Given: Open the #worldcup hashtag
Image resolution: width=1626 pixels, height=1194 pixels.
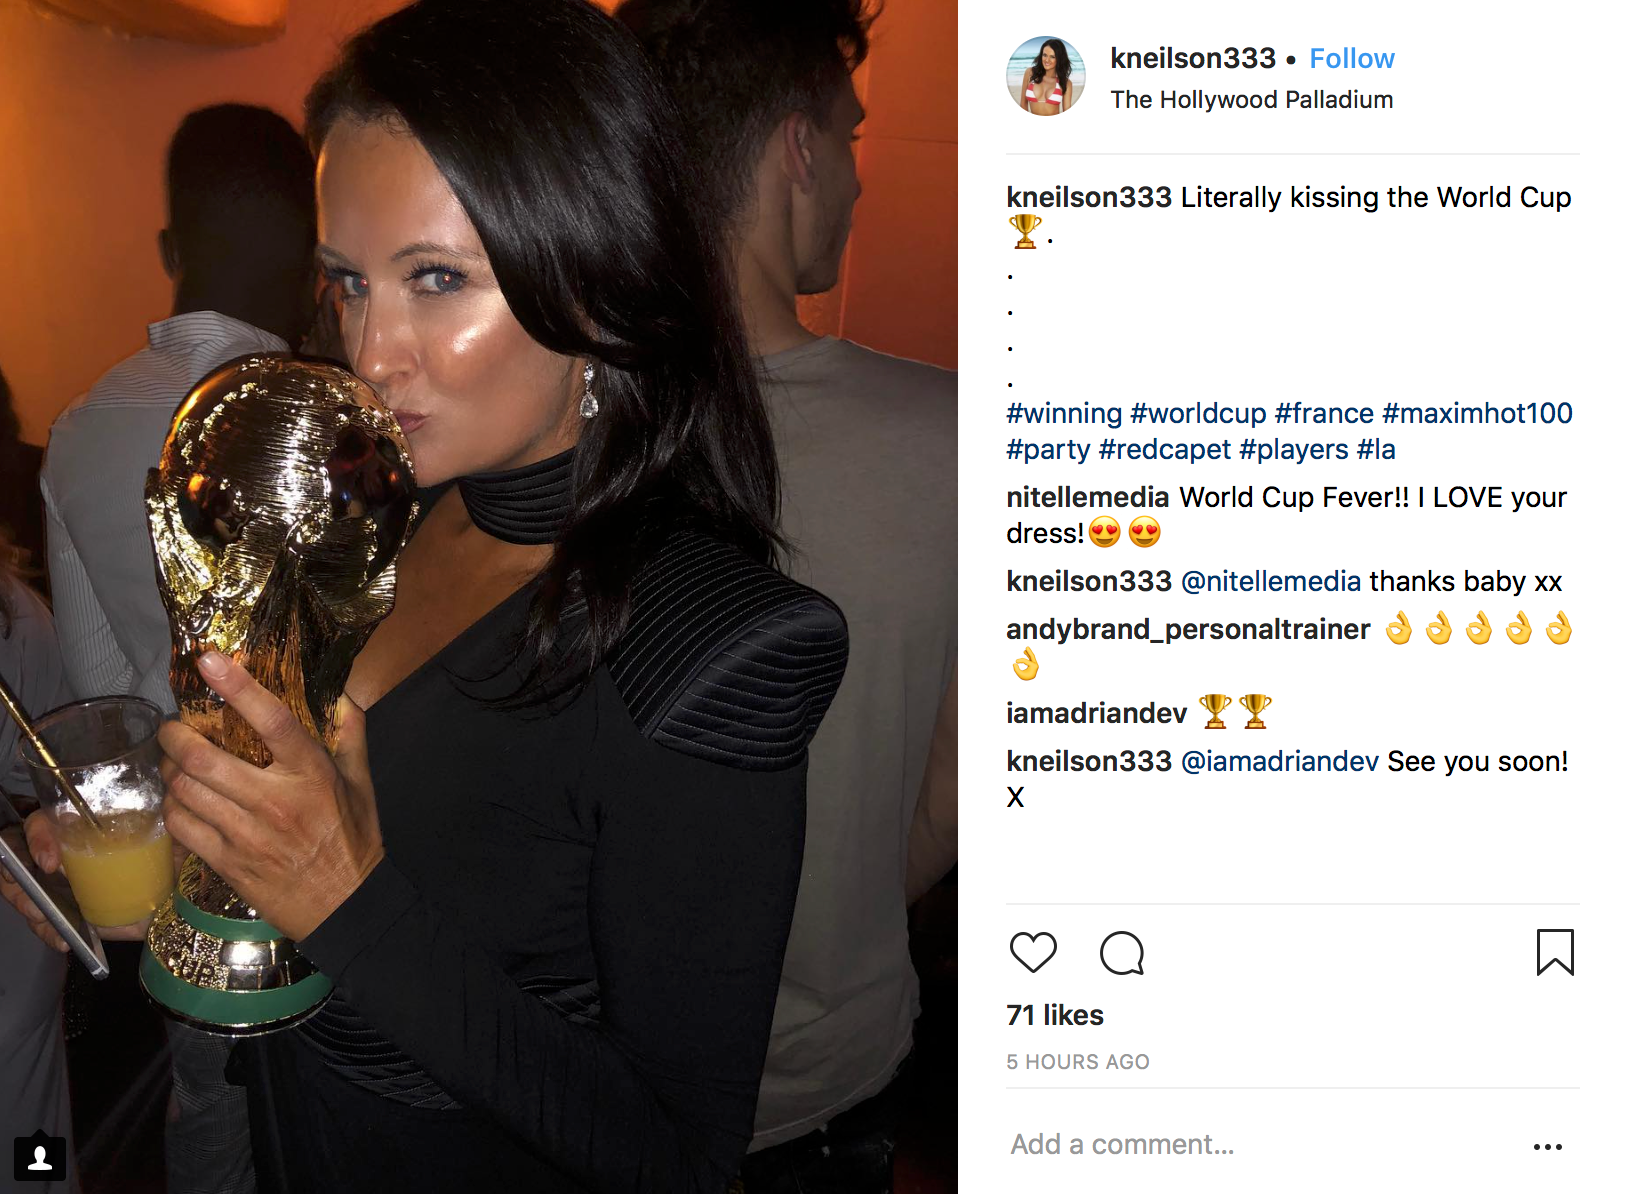Looking at the screenshot, I should pyautogui.click(x=1198, y=413).
